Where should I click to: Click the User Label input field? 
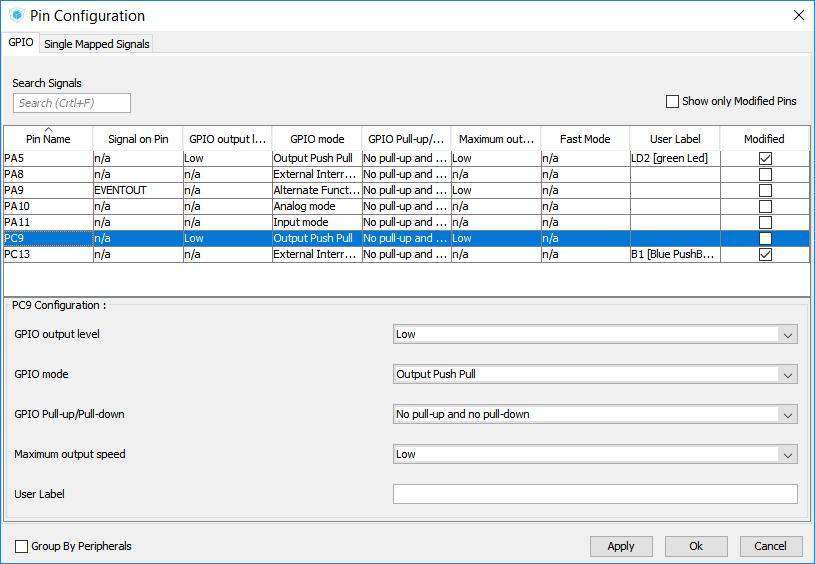tap(595, 494)
